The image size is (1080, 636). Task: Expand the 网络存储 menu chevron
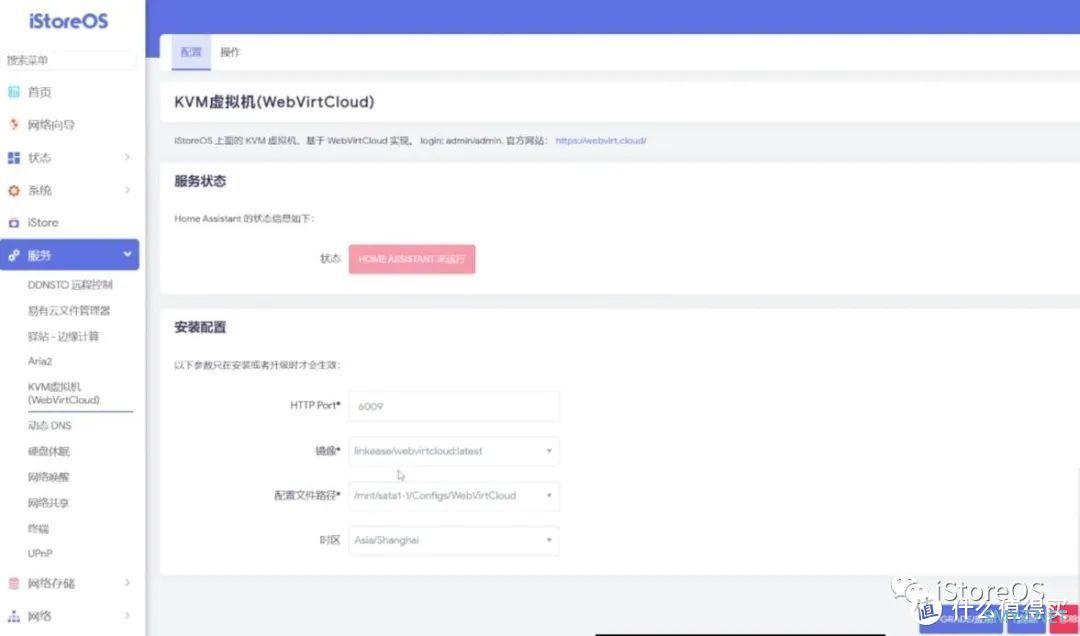click(x=127, y=583)
